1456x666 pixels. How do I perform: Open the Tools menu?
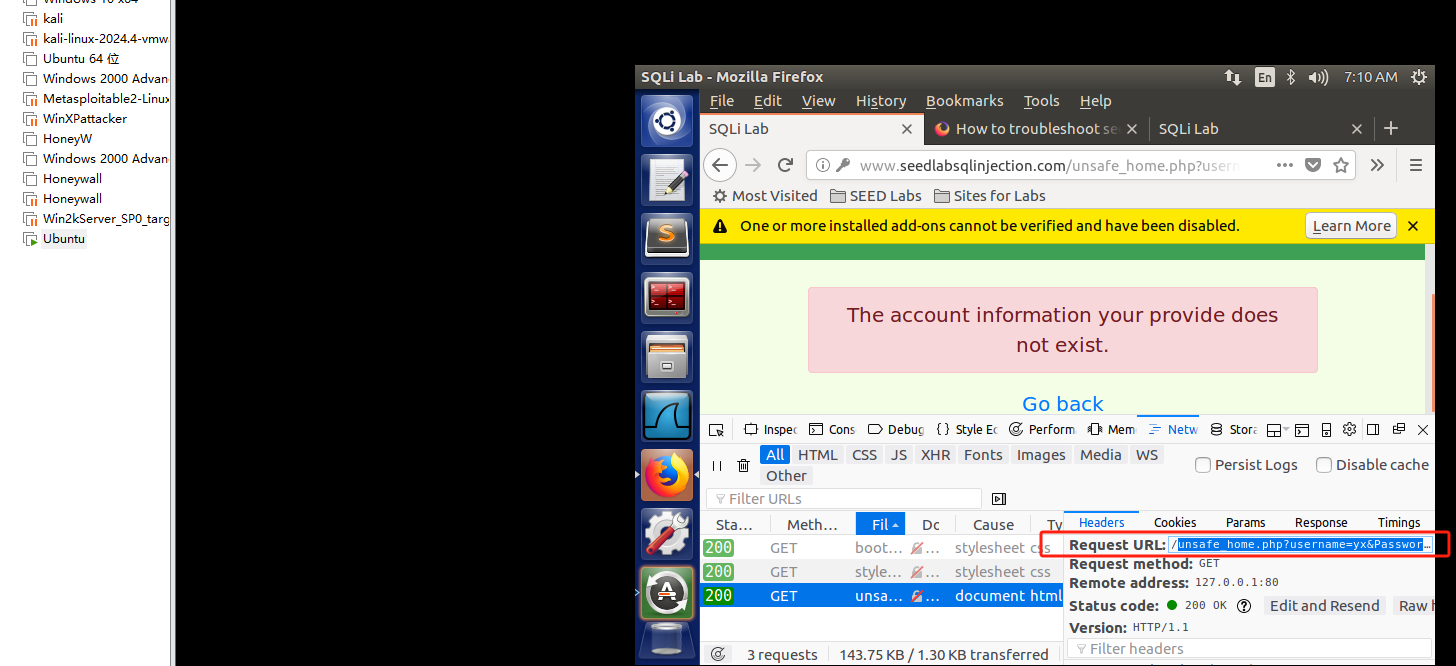click(1041, 101)
